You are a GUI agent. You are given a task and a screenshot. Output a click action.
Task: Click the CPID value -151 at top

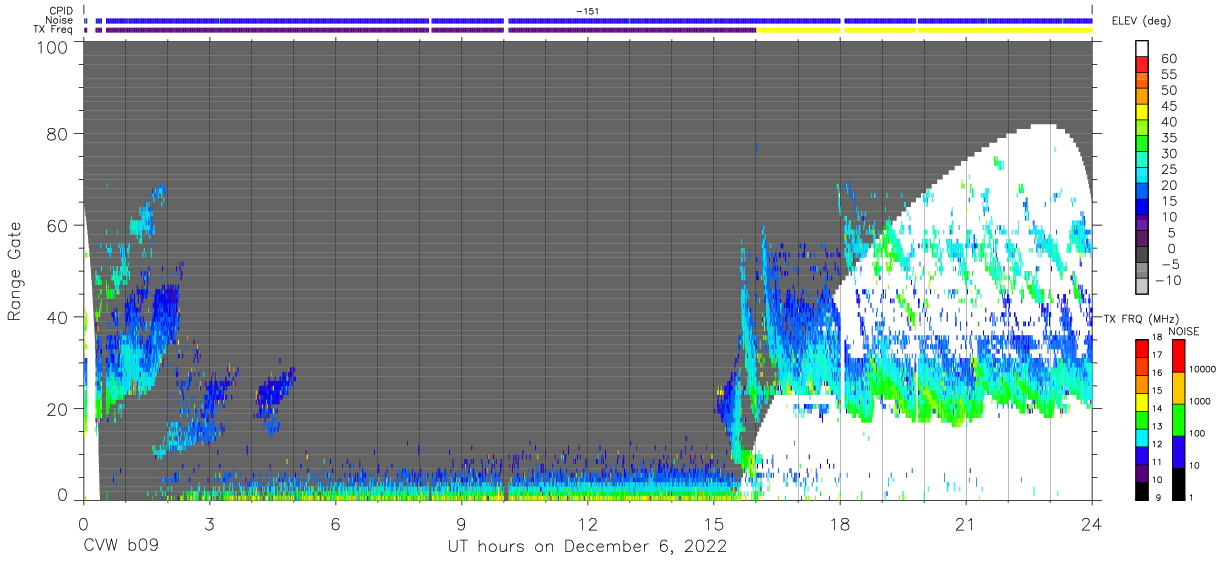coord(588,11)
